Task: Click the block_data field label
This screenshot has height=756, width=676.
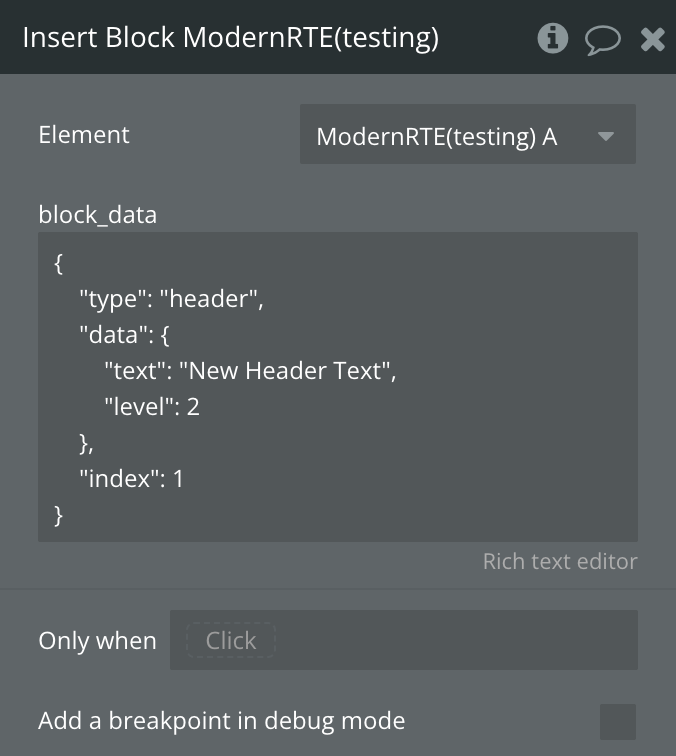Action: [97, 214]
